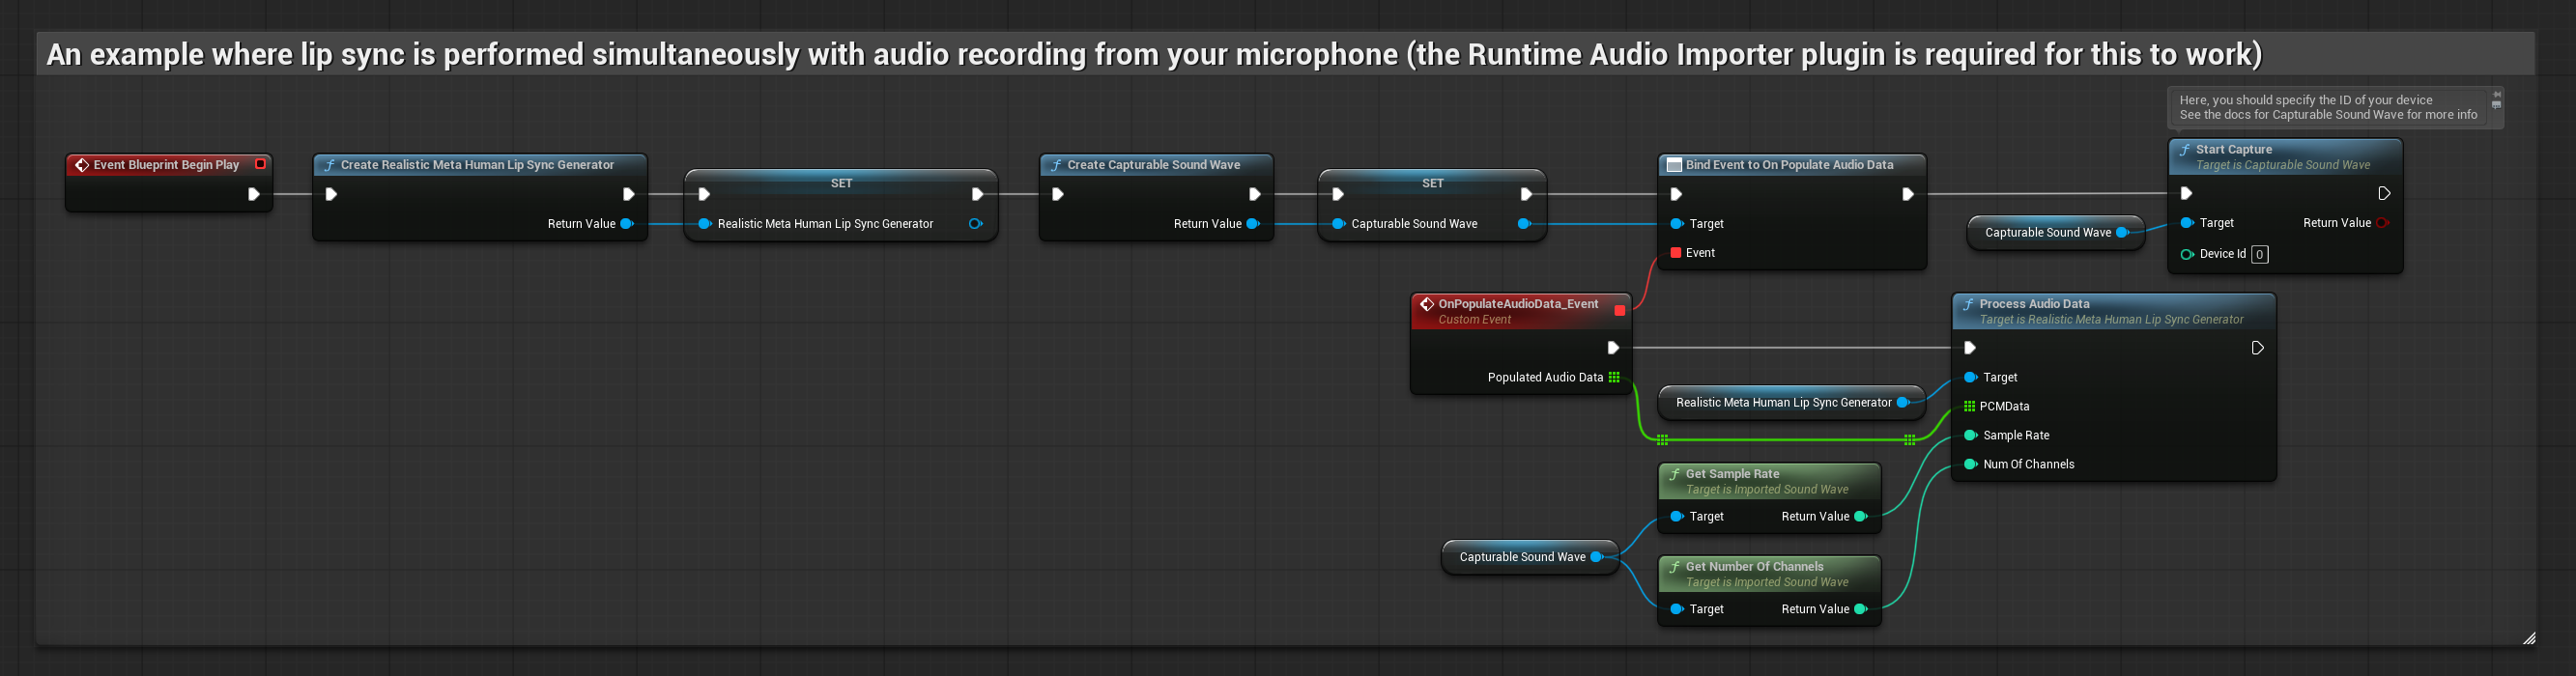
Task: Toggle the pin icon on the Start Capture comment bubble
Action: pyautogui.click(x=2496, y=94)
